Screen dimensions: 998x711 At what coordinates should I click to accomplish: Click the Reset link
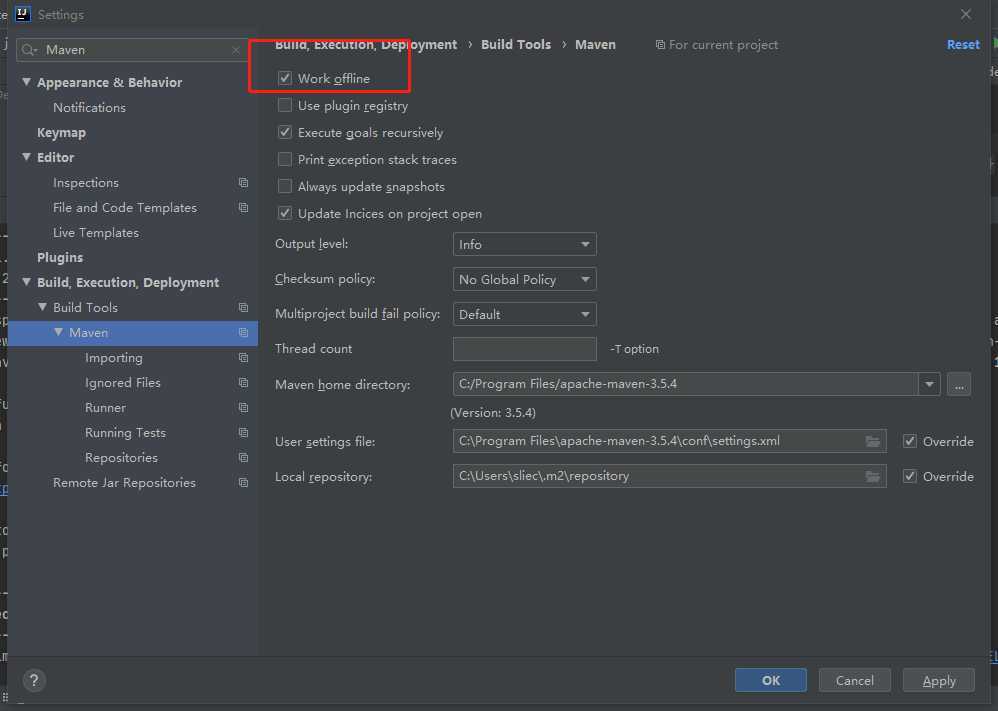(x=963, y=45)
